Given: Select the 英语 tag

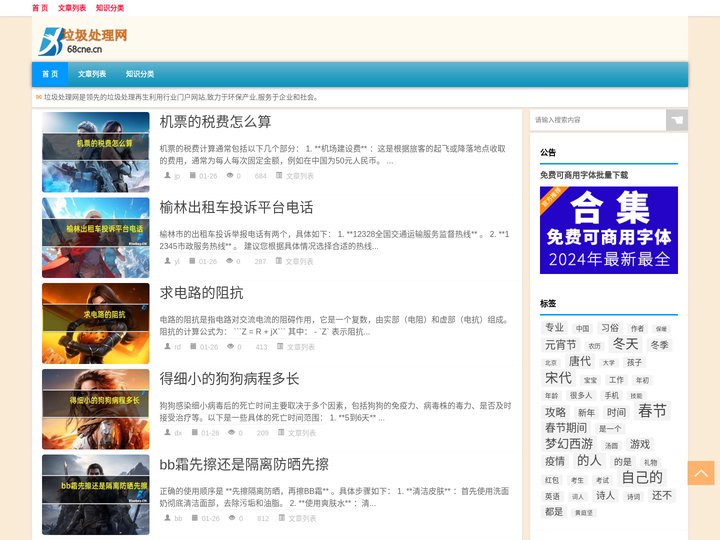Looking at the screenshot, I should 552,496.
